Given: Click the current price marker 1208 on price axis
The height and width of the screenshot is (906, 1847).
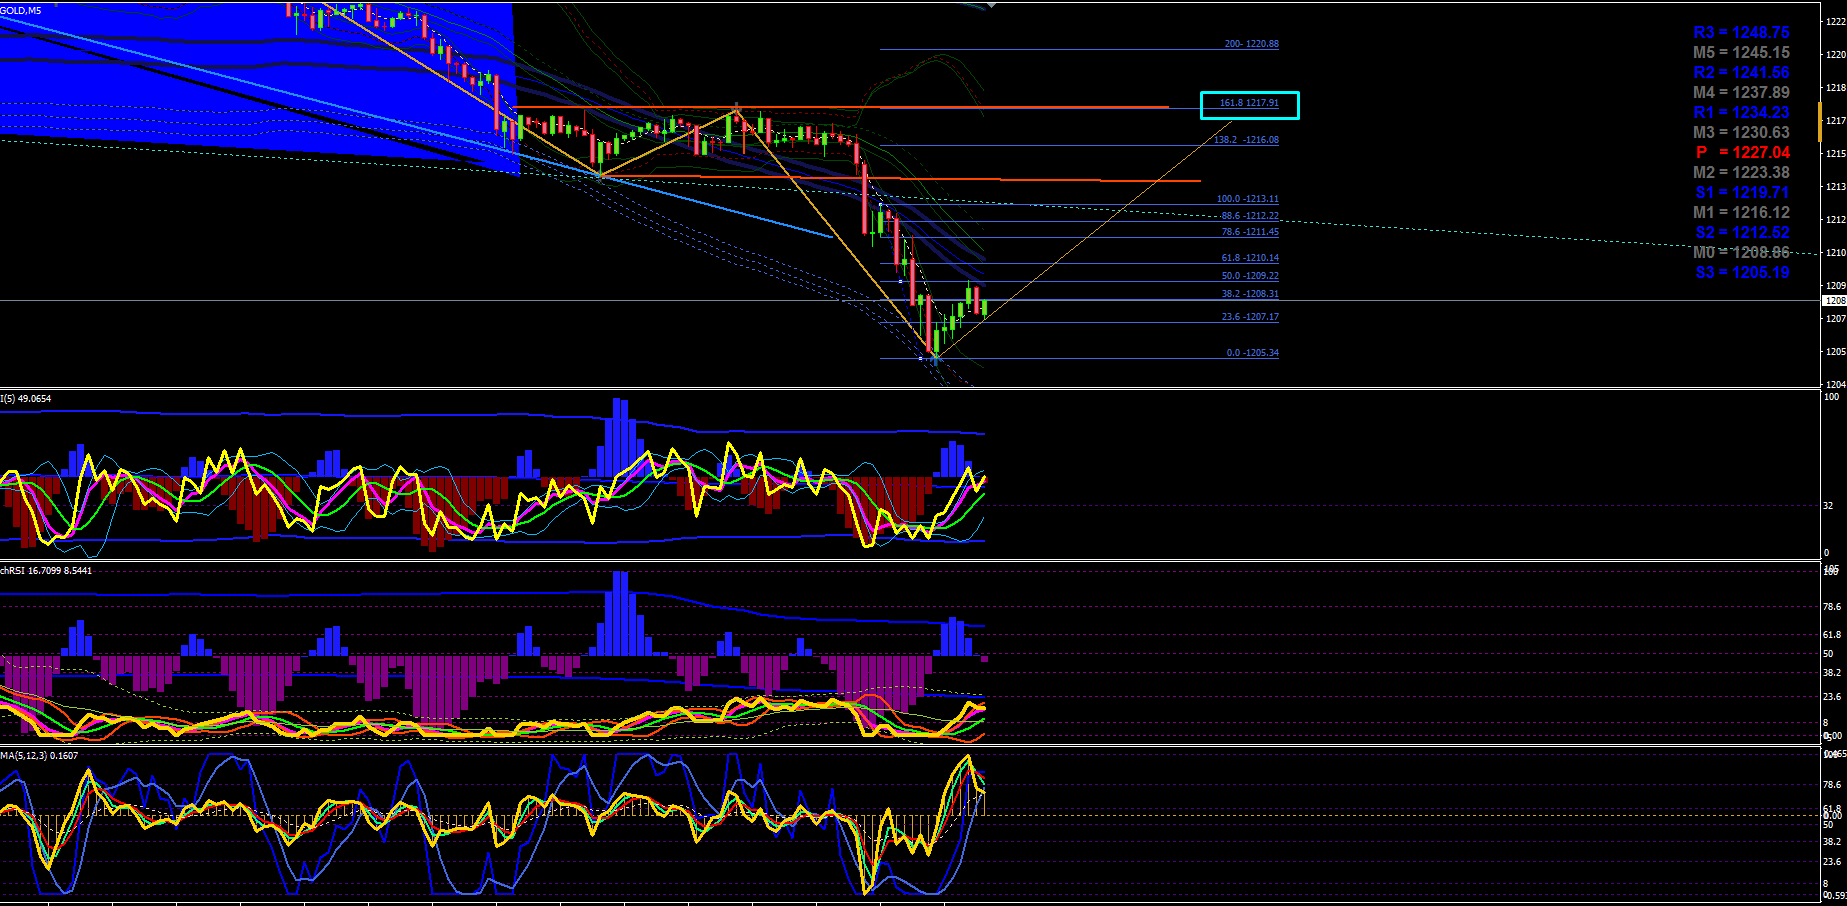Looking at the screenshot, I should [x=1834, y=300].
